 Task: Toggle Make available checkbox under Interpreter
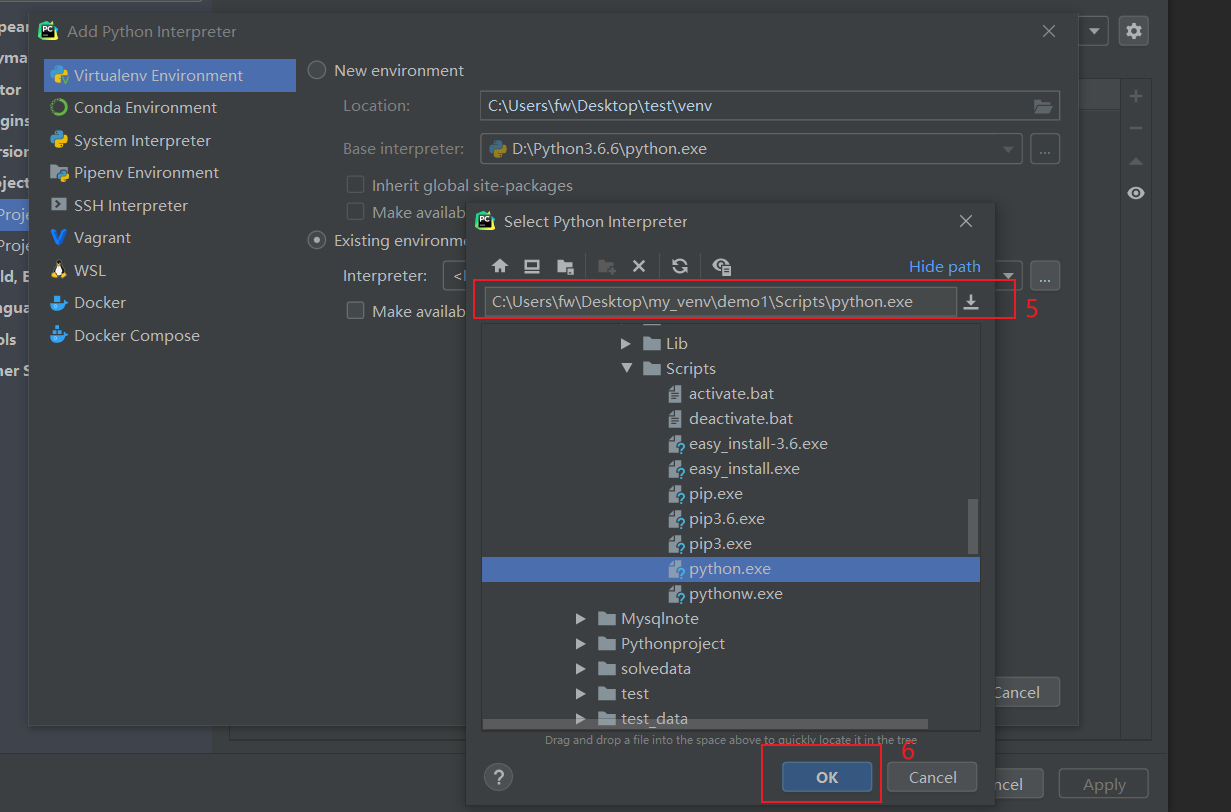coord(355,311)
